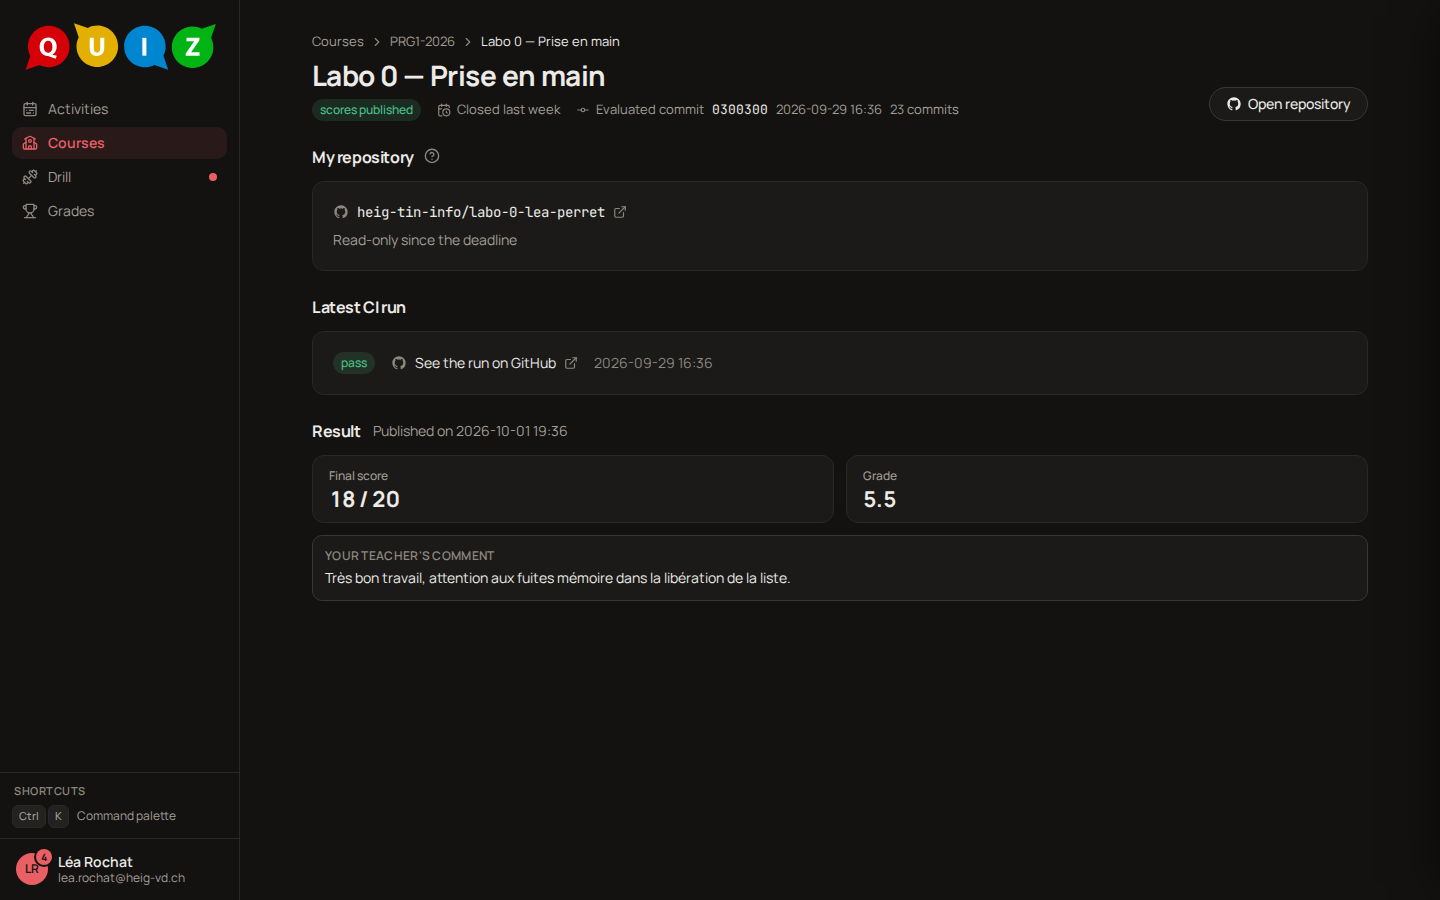Viewport: 1440px width, 900px height.
Task: Open heig-tin-info/labo-0-lea-perret repository link
Action: coord(480,212)
